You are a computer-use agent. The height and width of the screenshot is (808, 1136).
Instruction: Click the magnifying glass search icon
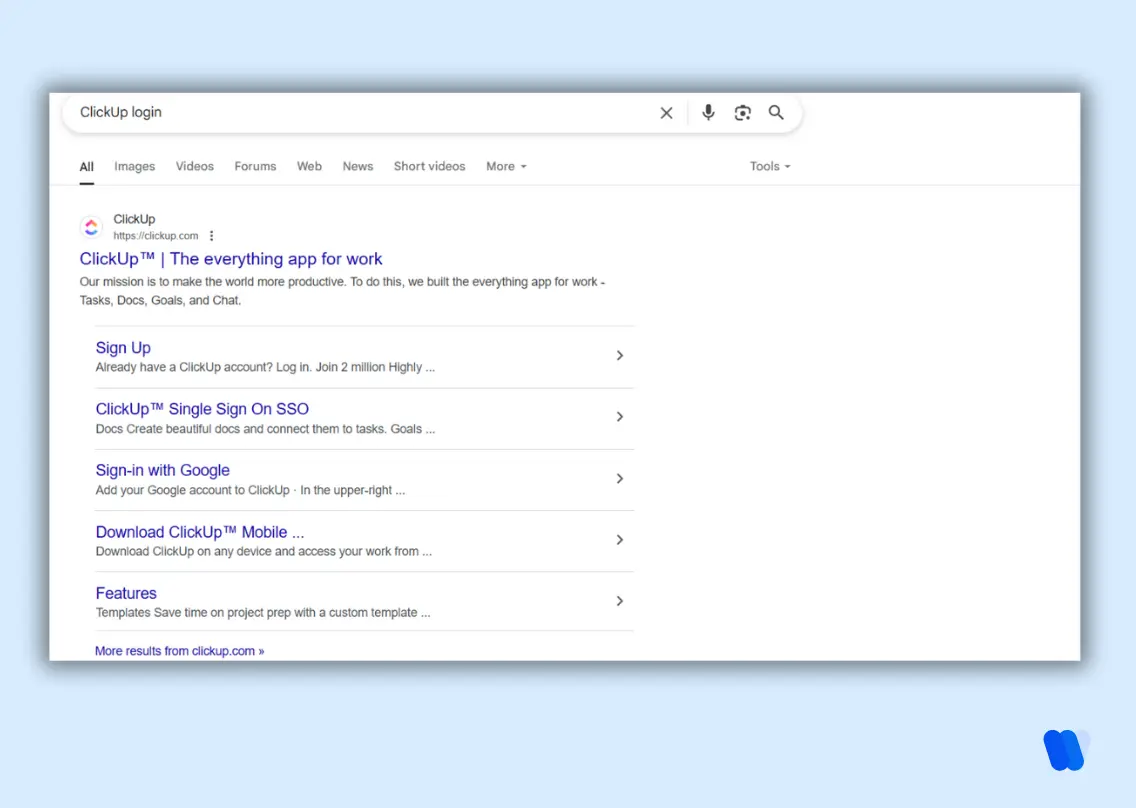(776, 113)
